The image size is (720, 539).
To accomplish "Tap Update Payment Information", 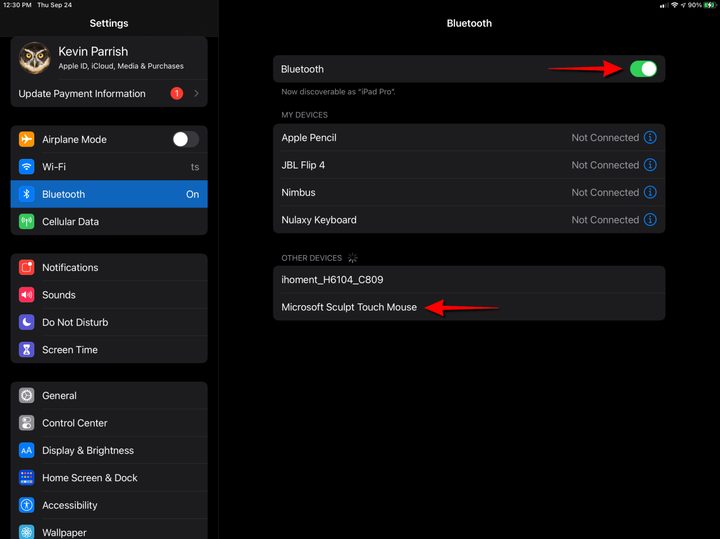I will pos(109,94).
